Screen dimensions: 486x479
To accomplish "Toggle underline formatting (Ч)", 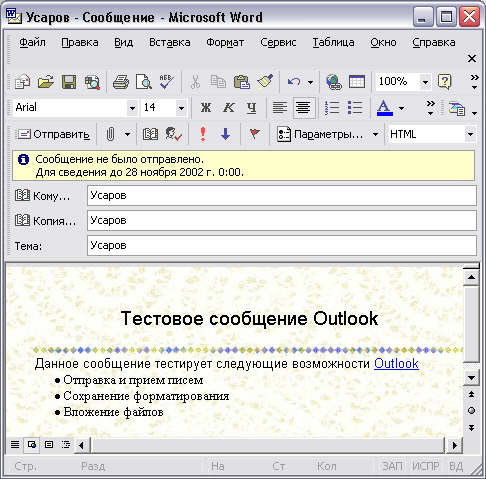I will pyautogui.click(x=252, y=108).
